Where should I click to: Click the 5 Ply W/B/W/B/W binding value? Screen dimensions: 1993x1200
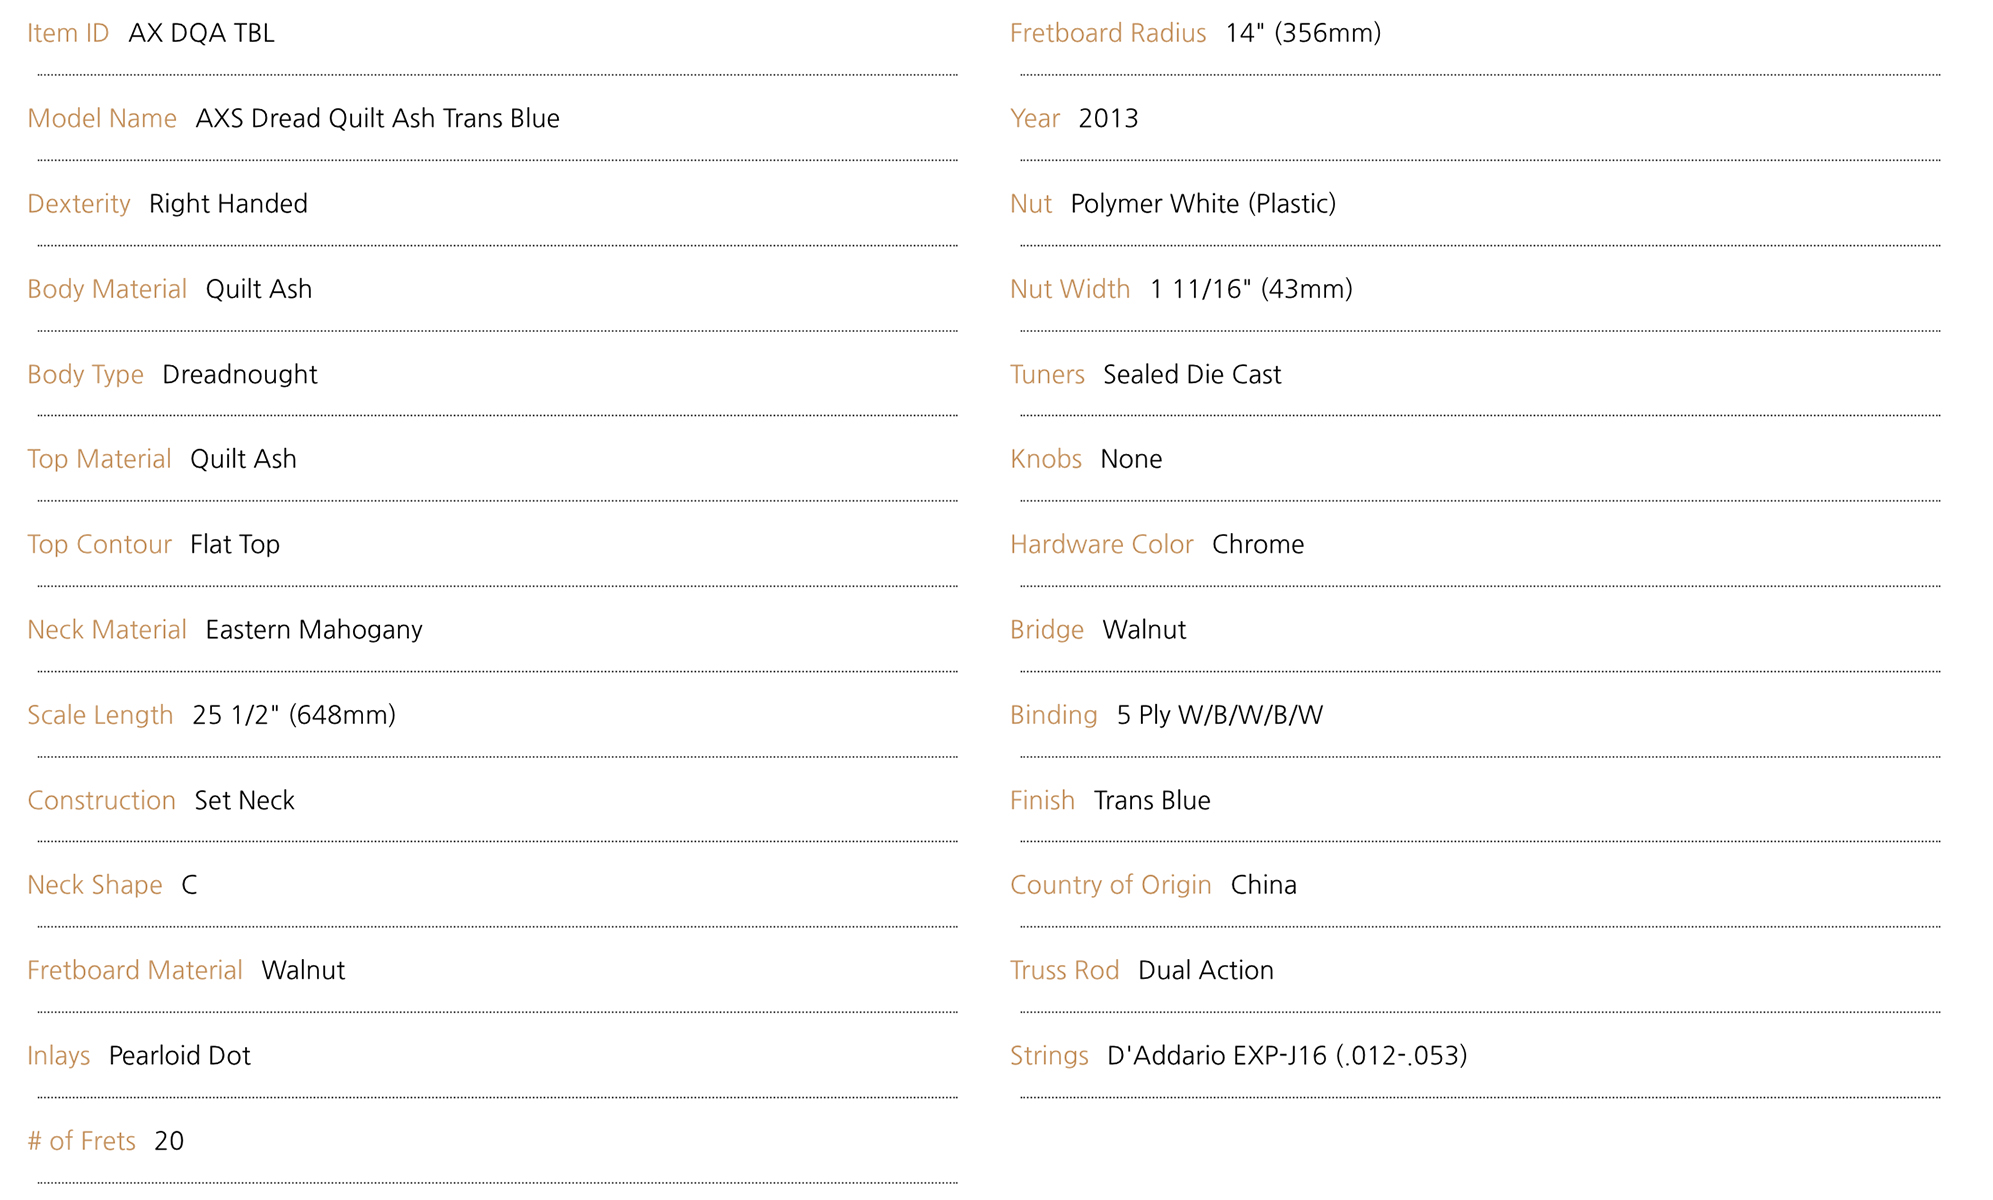tap(1219, 715)
